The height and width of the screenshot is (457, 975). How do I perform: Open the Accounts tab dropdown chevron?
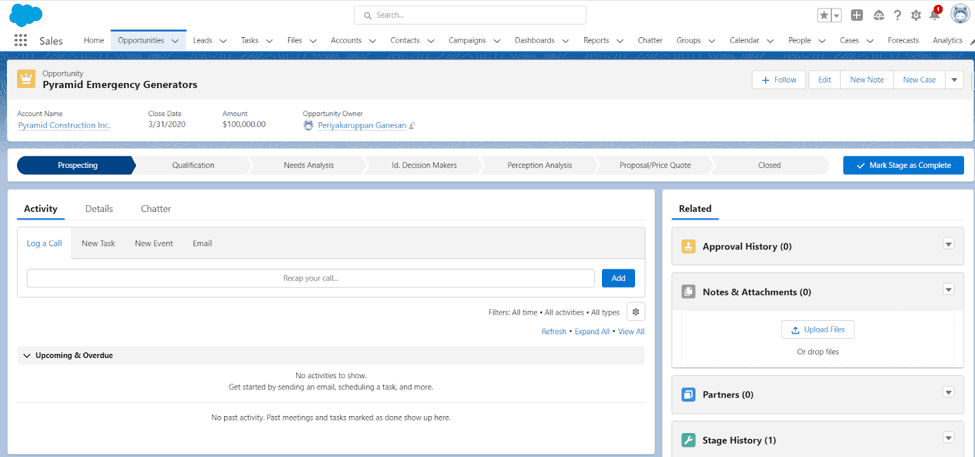[x=372, y=41]
